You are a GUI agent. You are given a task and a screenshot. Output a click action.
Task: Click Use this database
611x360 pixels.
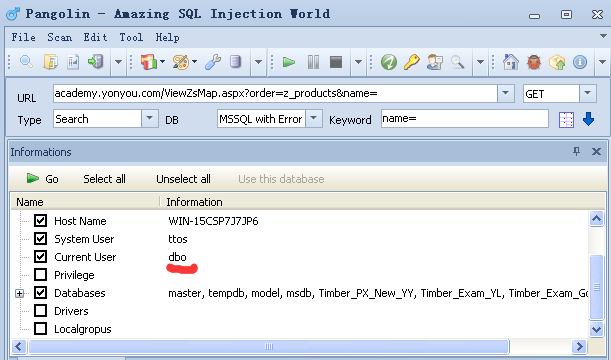281,179
